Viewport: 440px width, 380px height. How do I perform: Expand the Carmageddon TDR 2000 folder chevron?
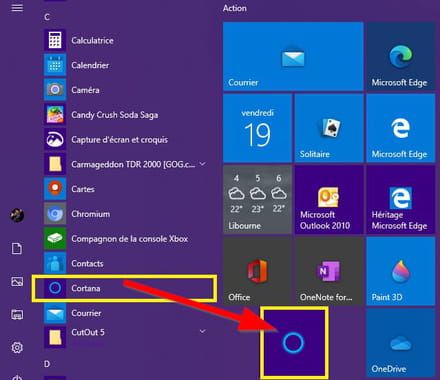[202, 164]
